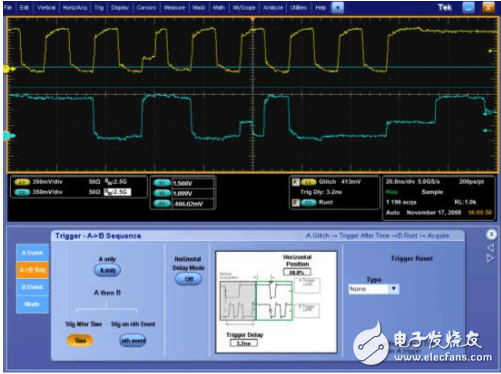Click the upper panel navigation arrow
Image resolution: width=501 pixels, height=374 pixels.
[x=491, y=248]
